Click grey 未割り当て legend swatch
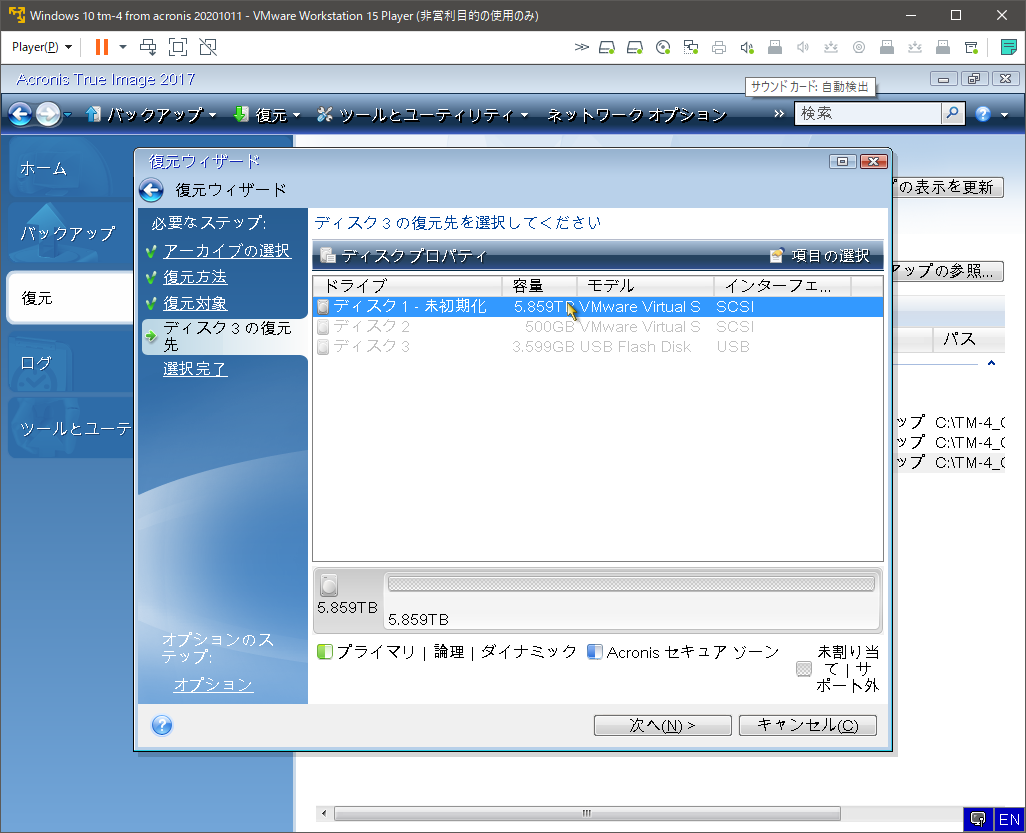The width and height of the screenshot is (1026, 833). coord(804,669)
